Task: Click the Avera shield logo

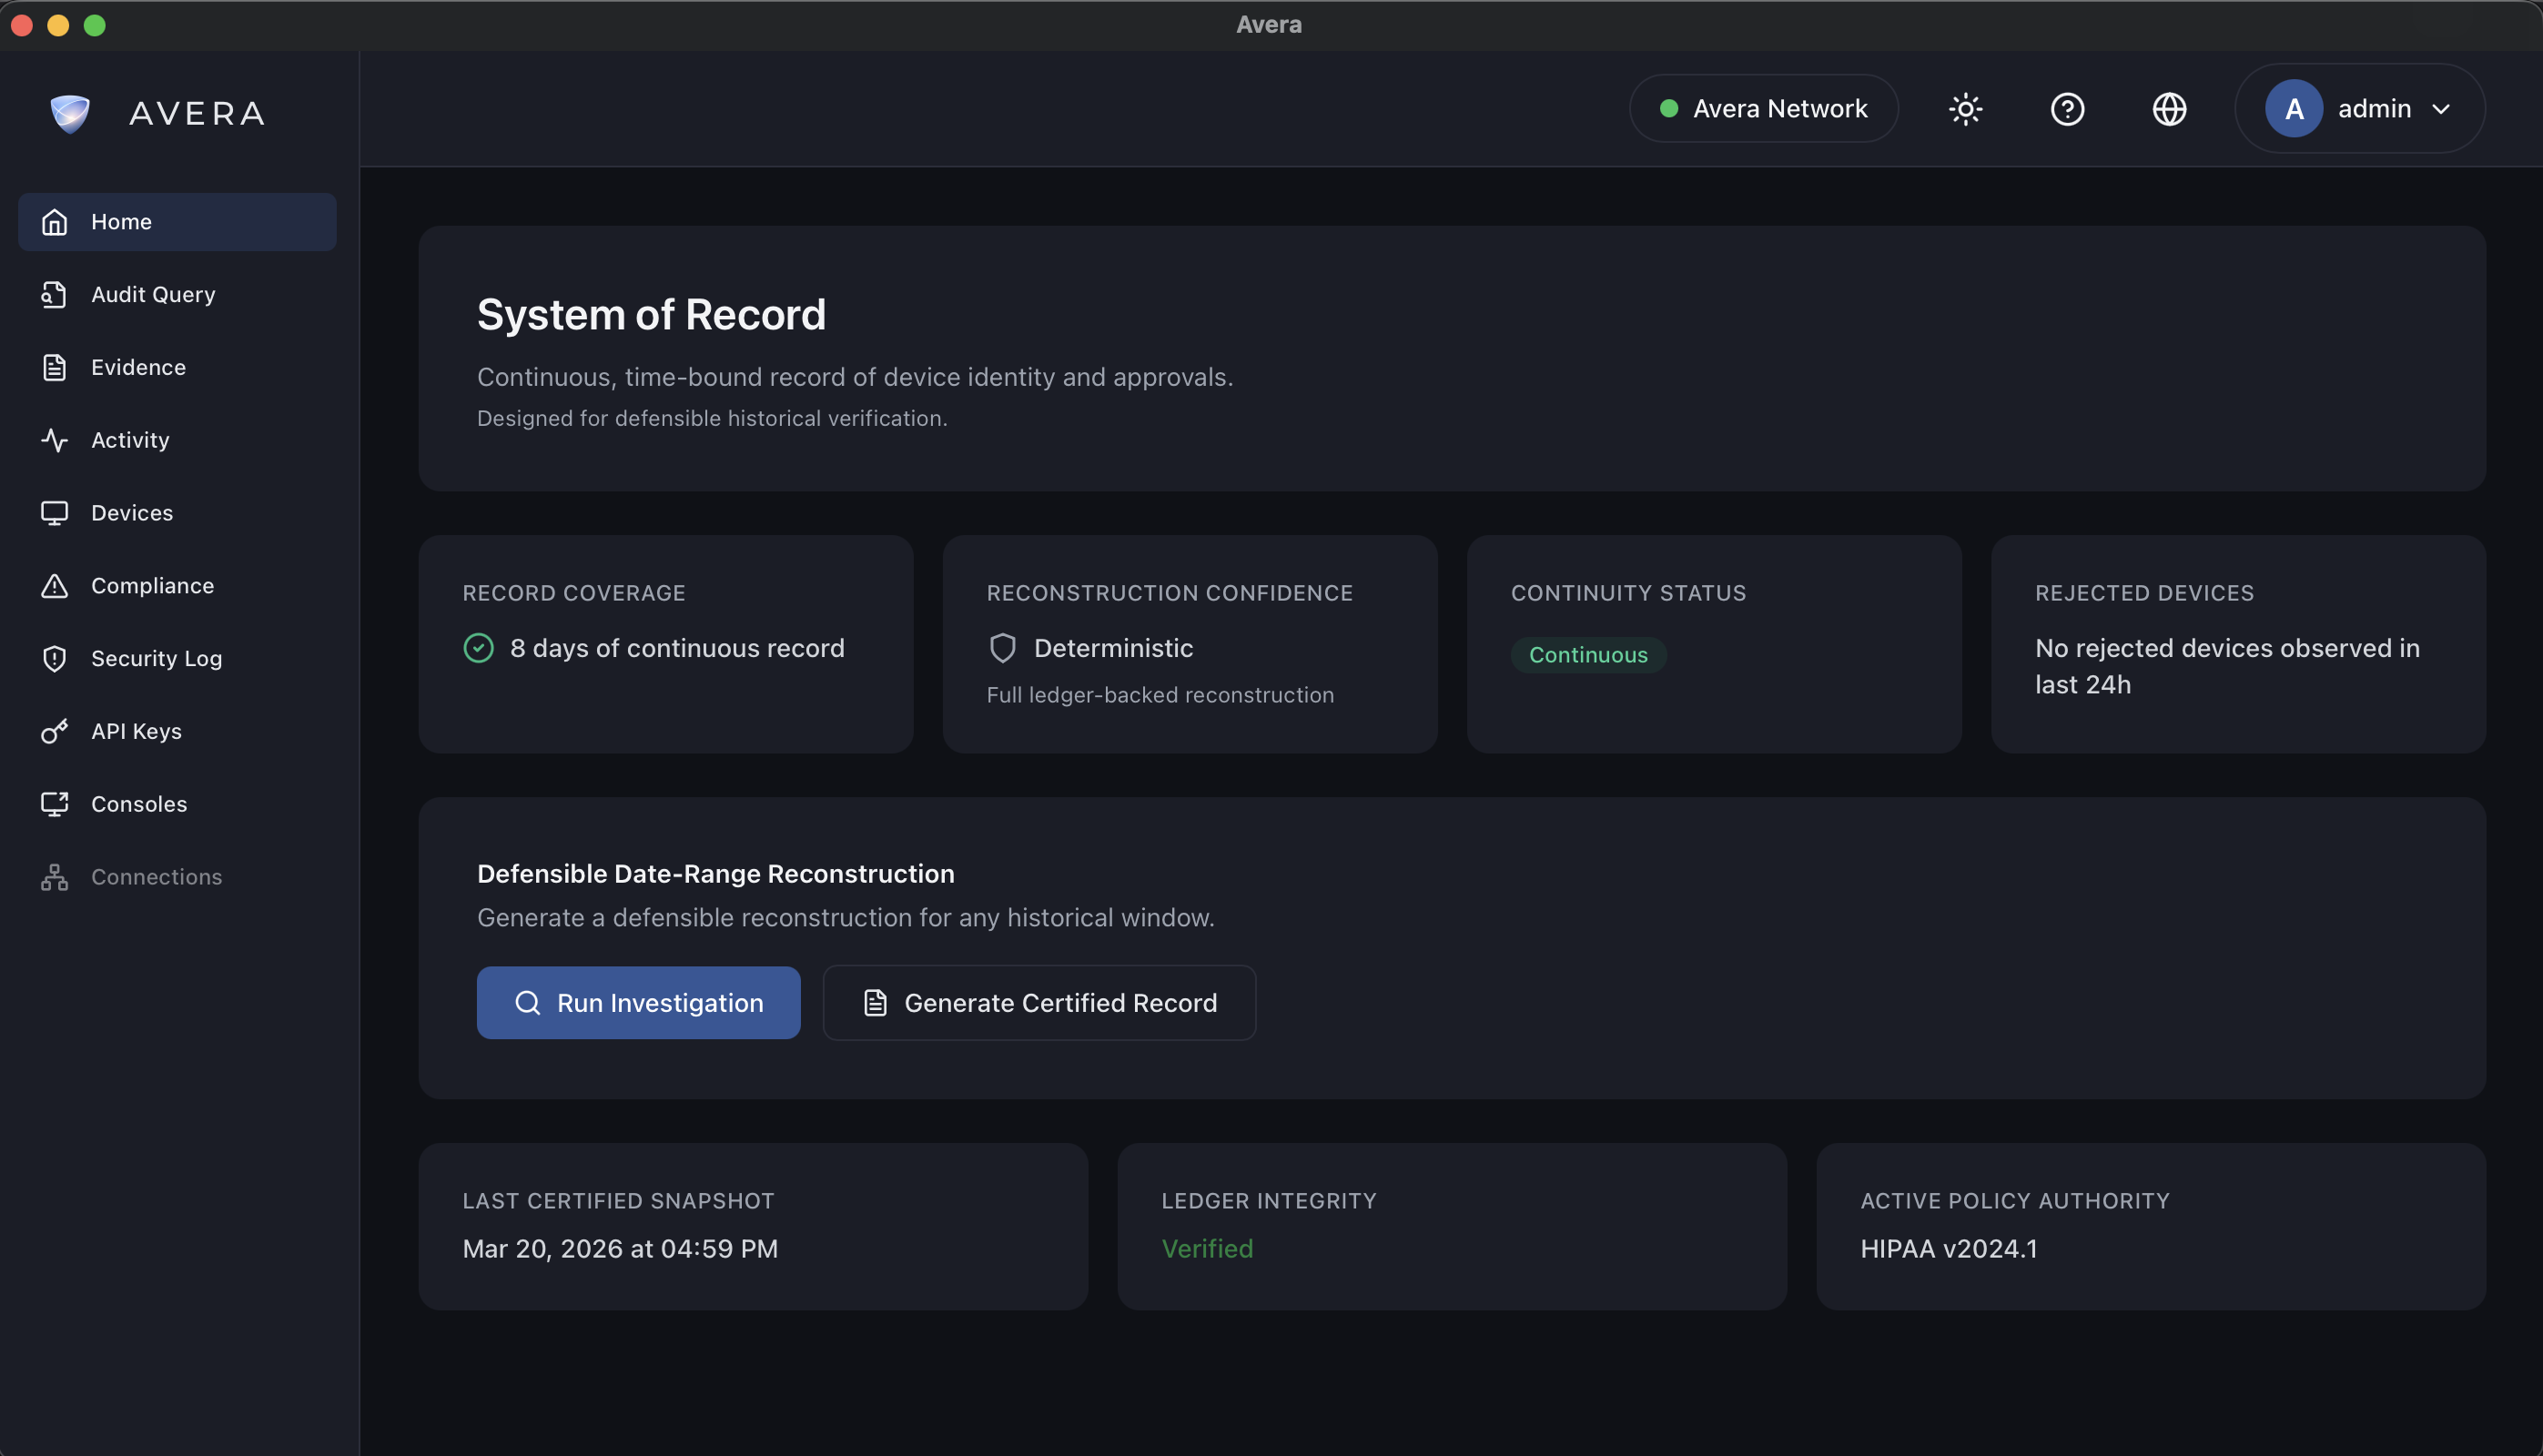Action: point(69,113)
